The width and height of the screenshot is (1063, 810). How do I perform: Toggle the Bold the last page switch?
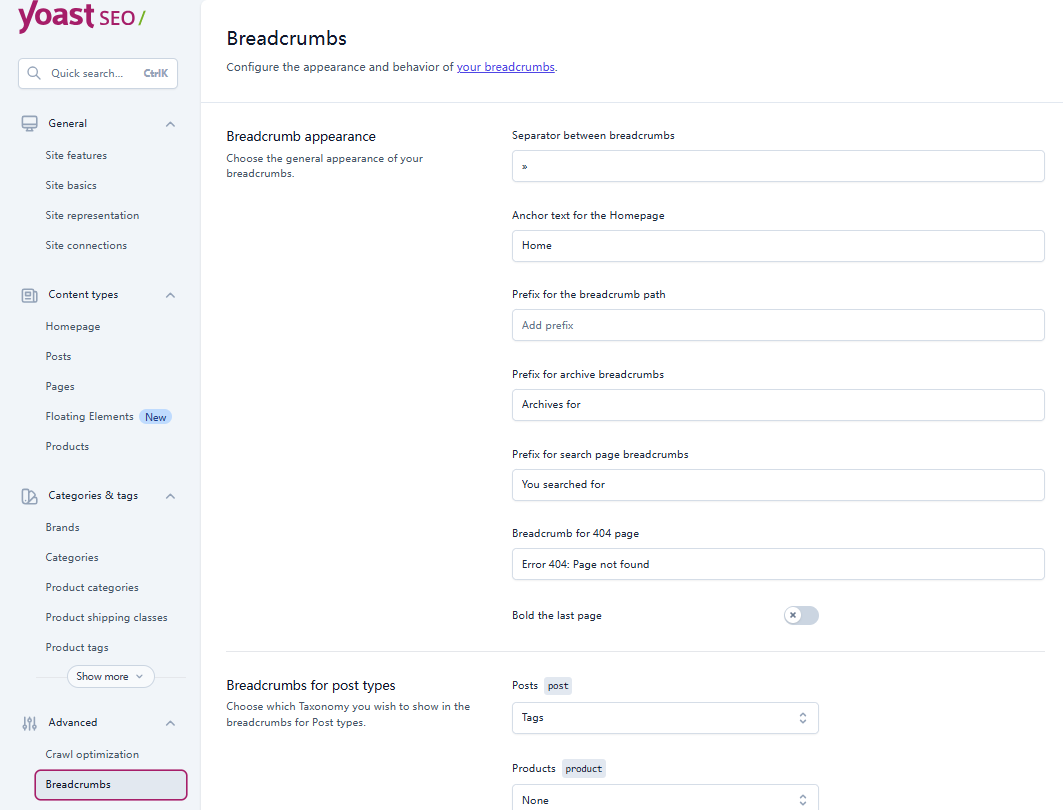click(801, 616)
